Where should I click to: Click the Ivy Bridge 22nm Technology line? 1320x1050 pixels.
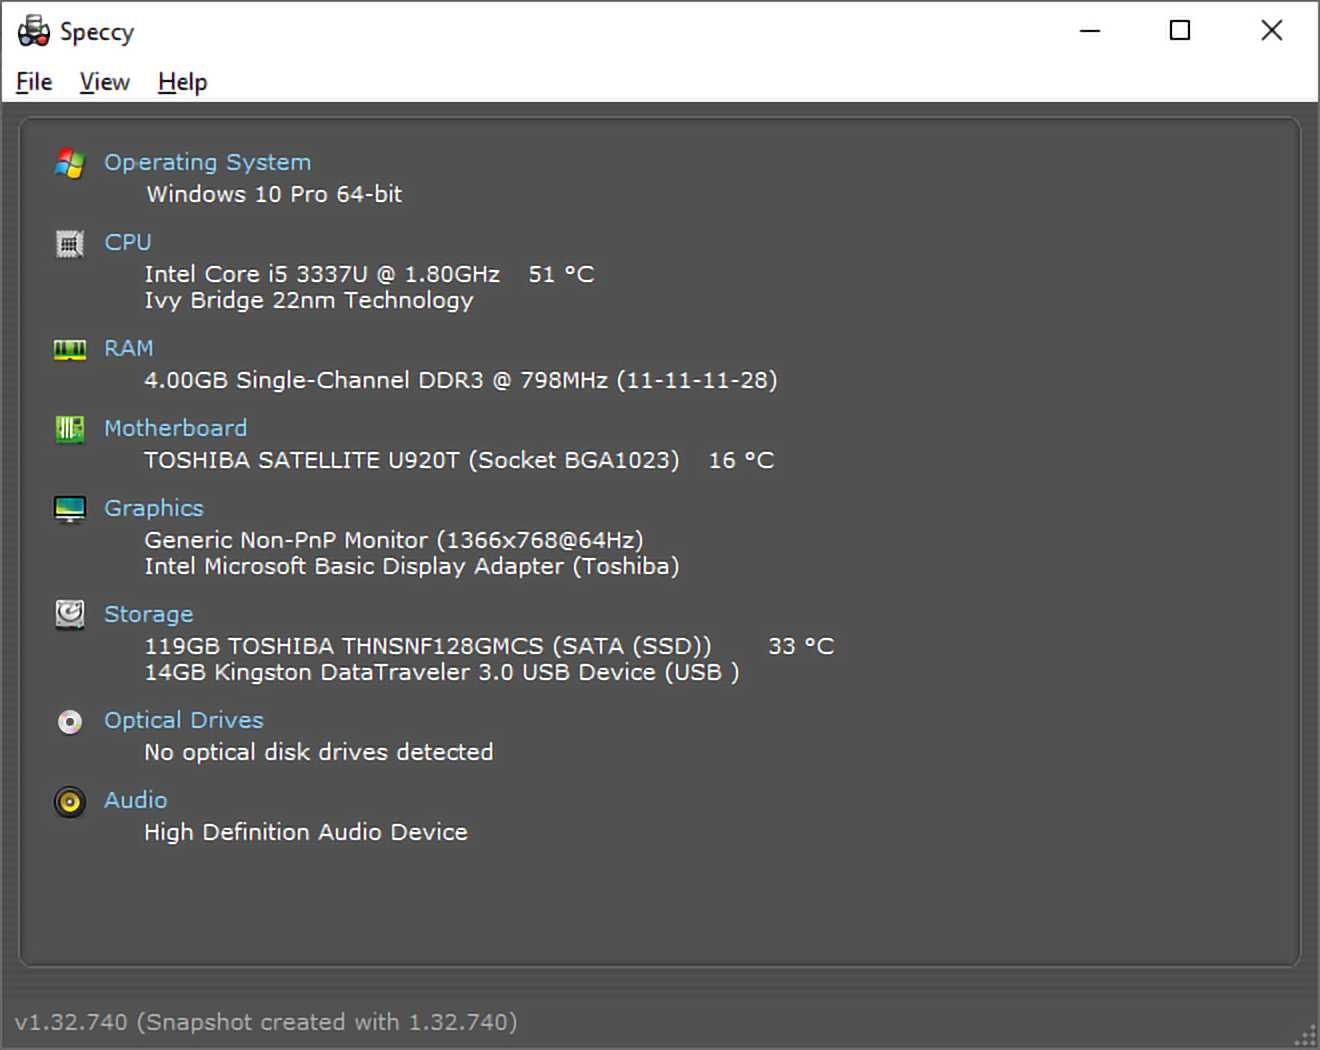pos(309,300)
